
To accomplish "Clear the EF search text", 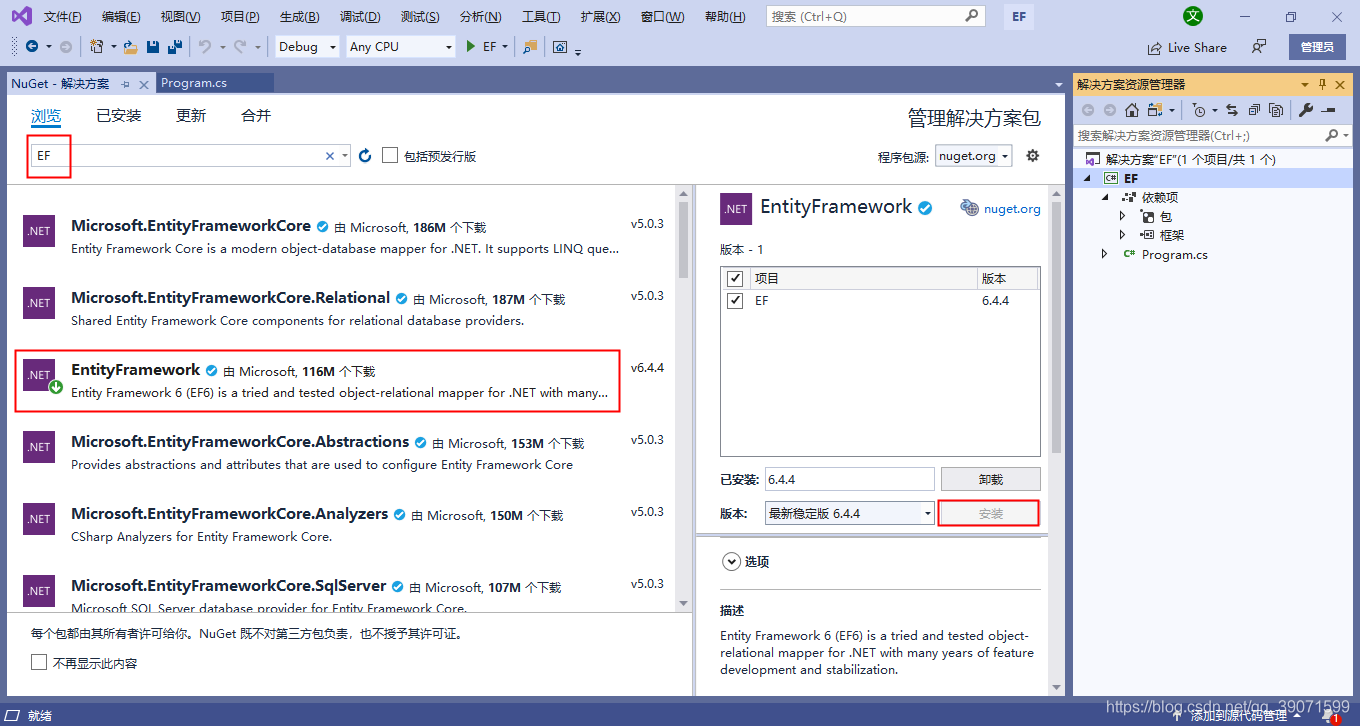I will pyautogui.click(x=330, y=156).
